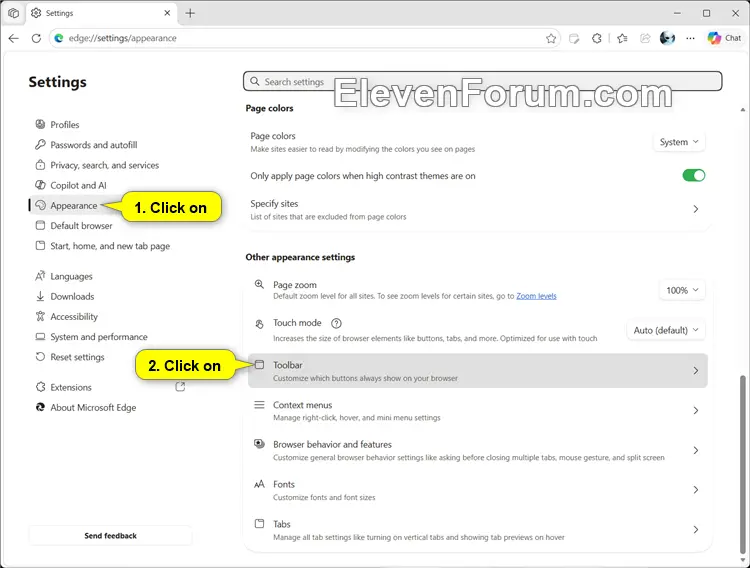The image size is (750, 568).
Task: Expand the Context menus chevron
Action: [695, 411]
